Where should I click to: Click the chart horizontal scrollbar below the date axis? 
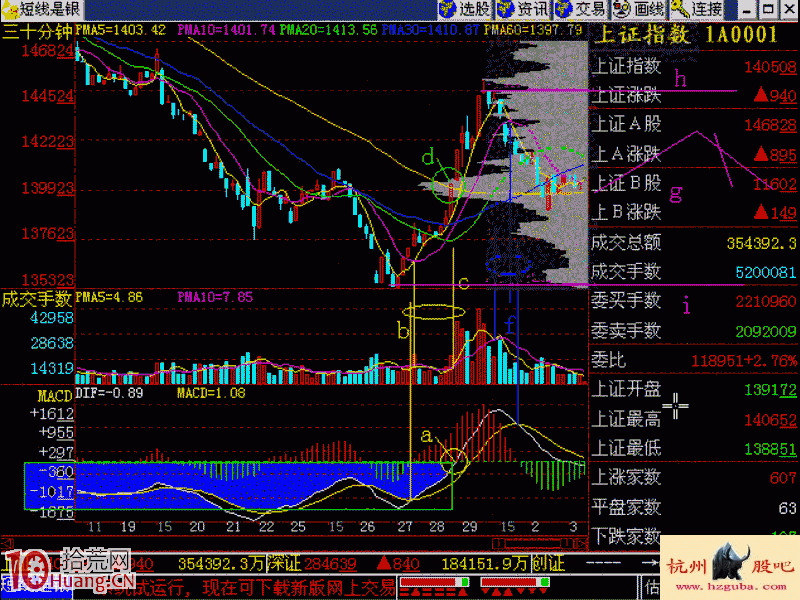pos(293,543)
